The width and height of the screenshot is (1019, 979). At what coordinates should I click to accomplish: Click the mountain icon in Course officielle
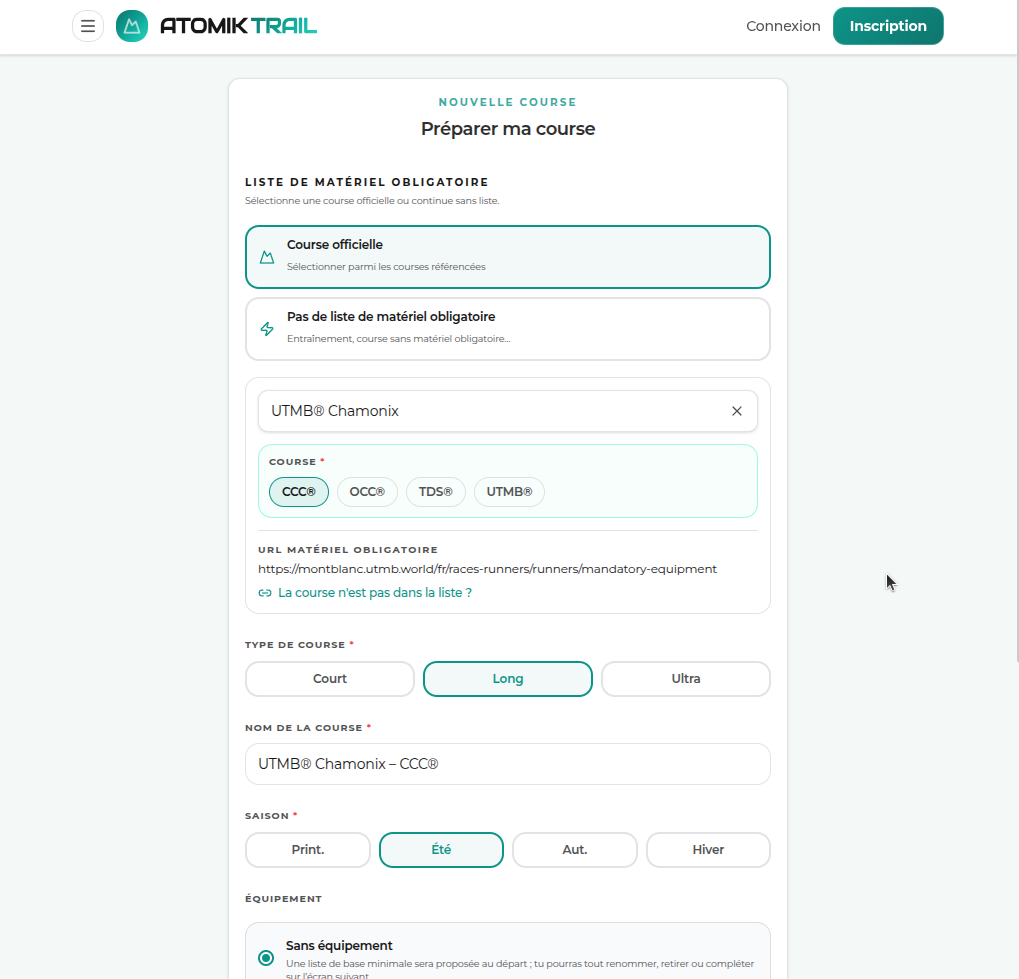(267, 257)
